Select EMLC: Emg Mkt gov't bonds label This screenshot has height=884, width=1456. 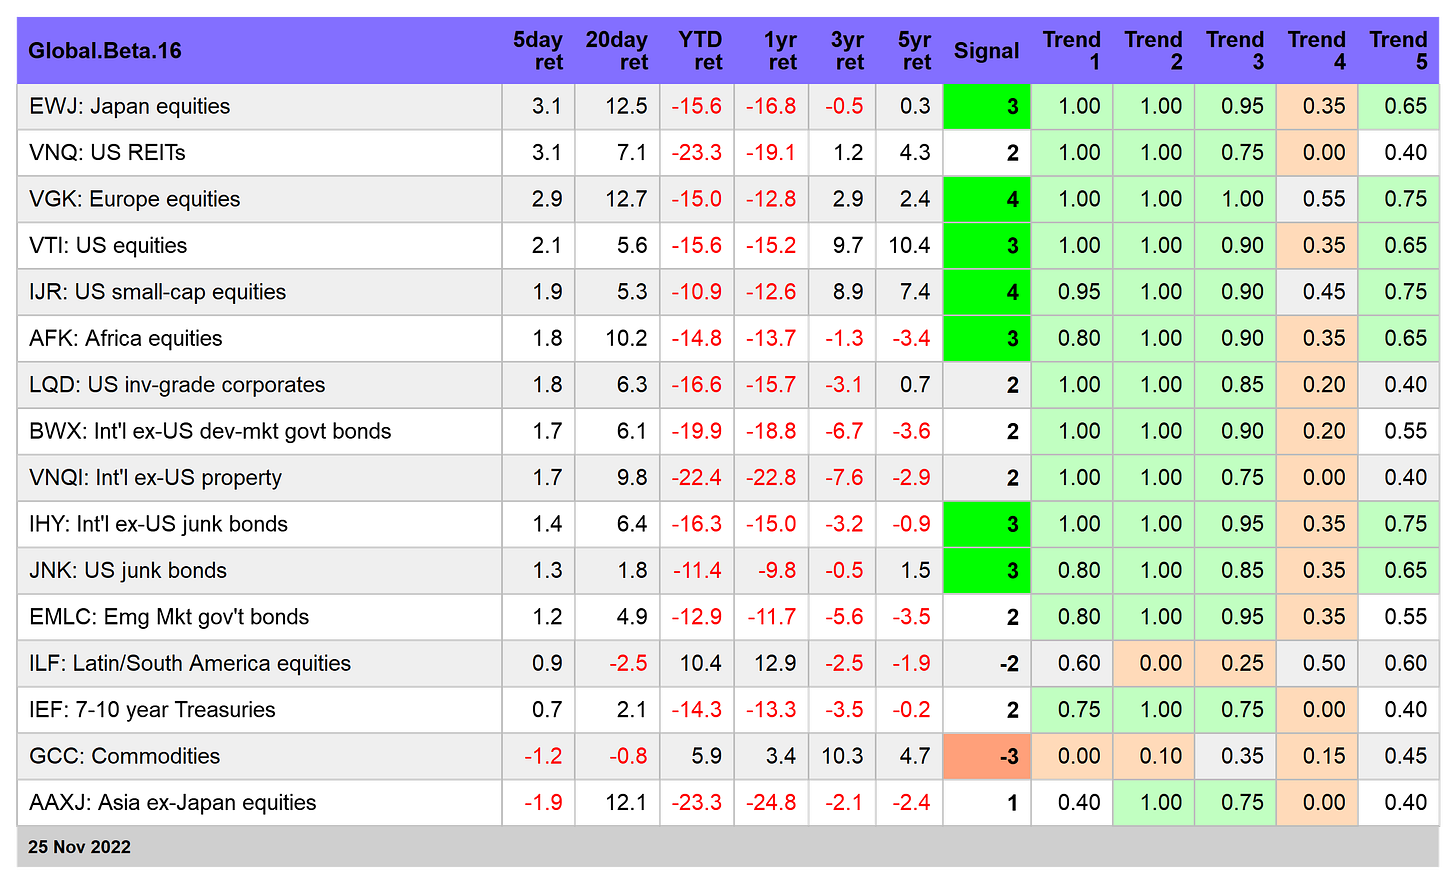[169, 617]
